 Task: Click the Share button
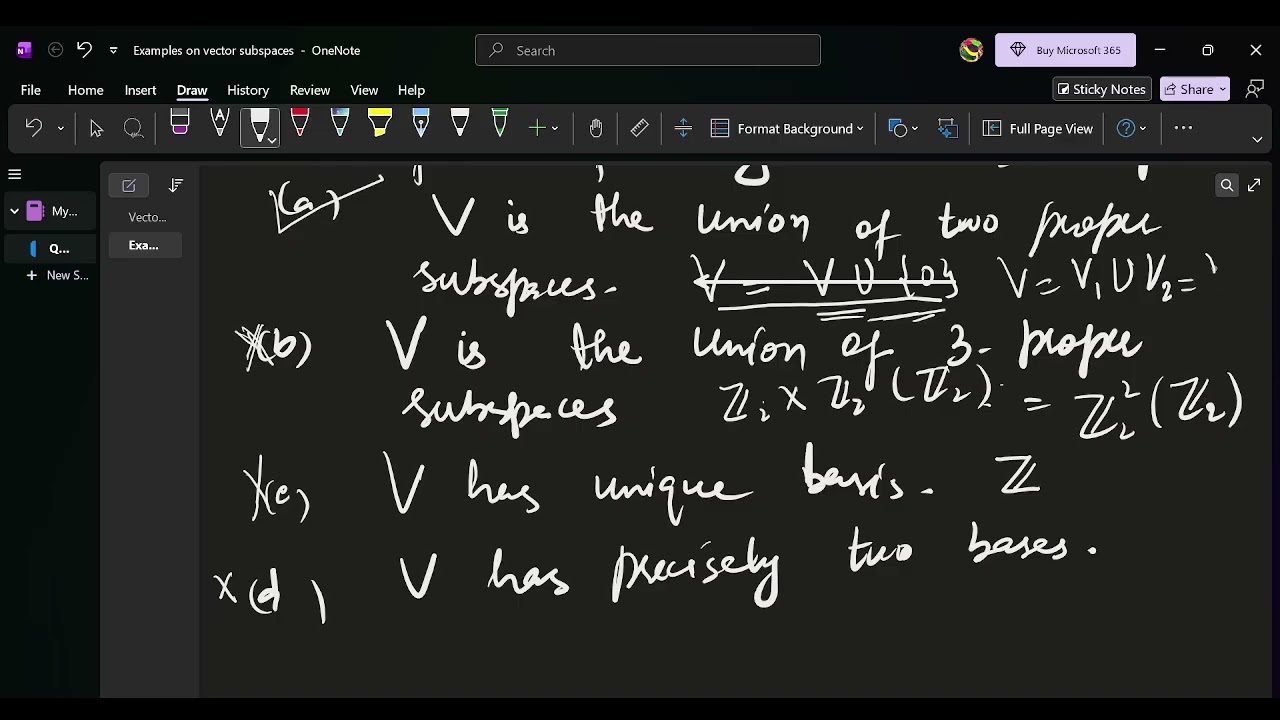coord(1195,89)
